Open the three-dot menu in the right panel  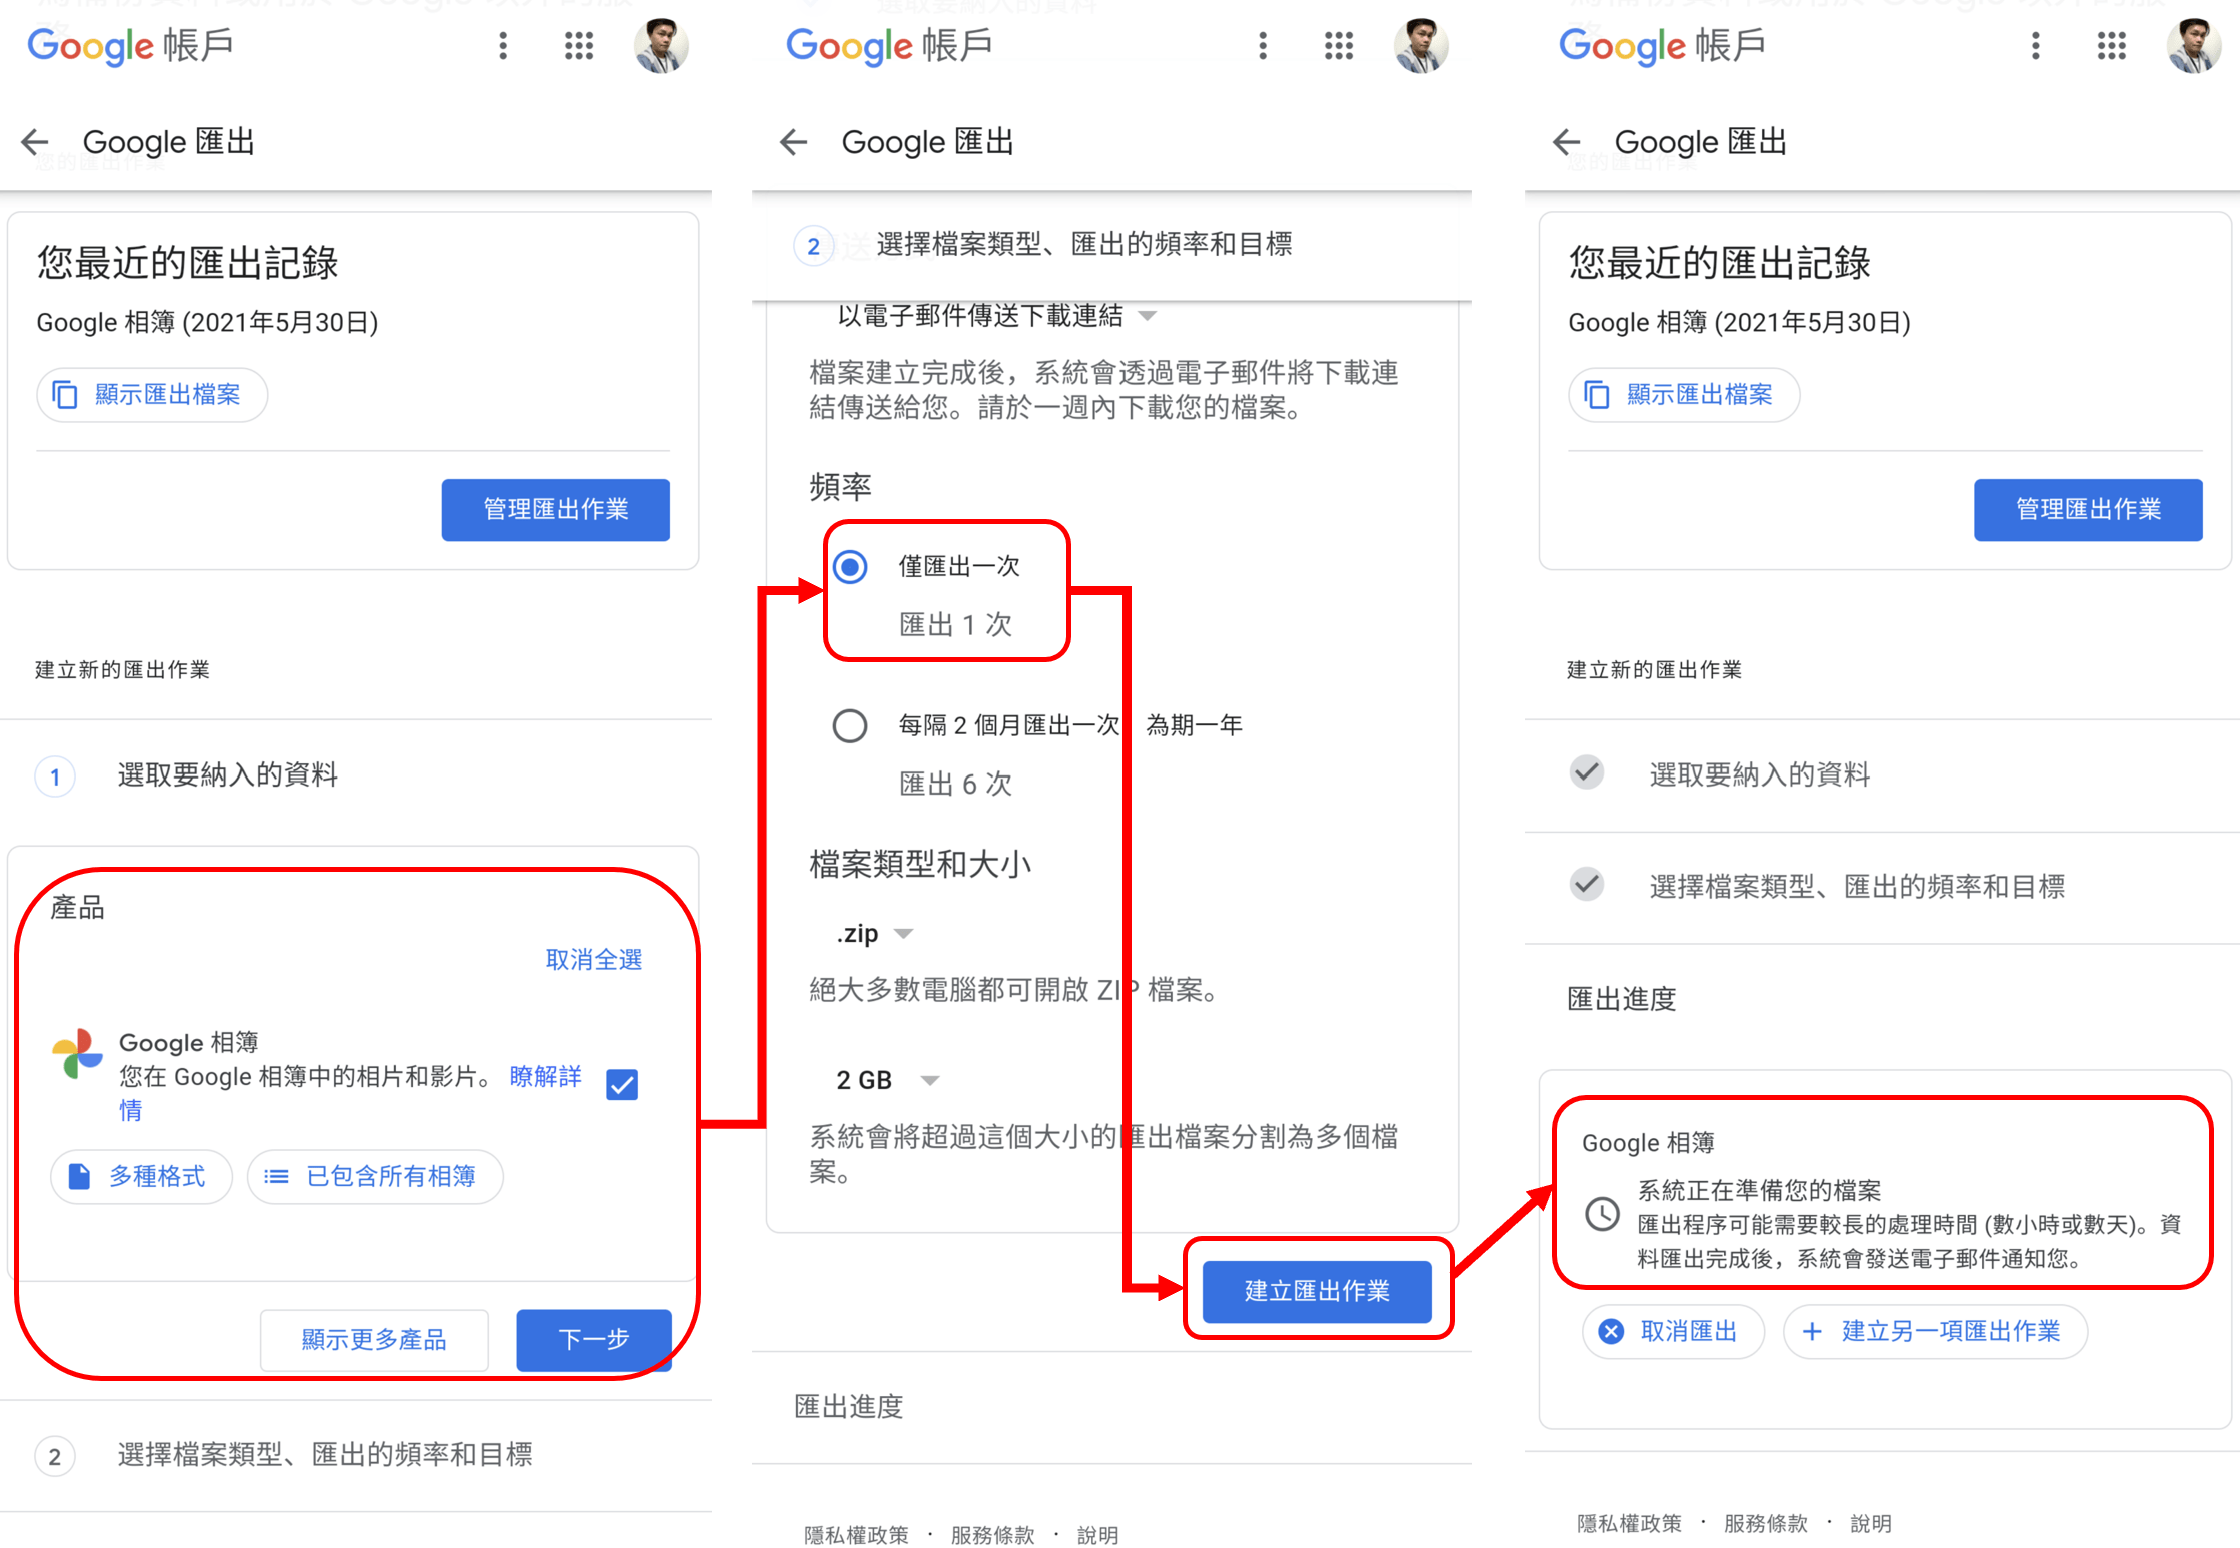(2035, 46)
